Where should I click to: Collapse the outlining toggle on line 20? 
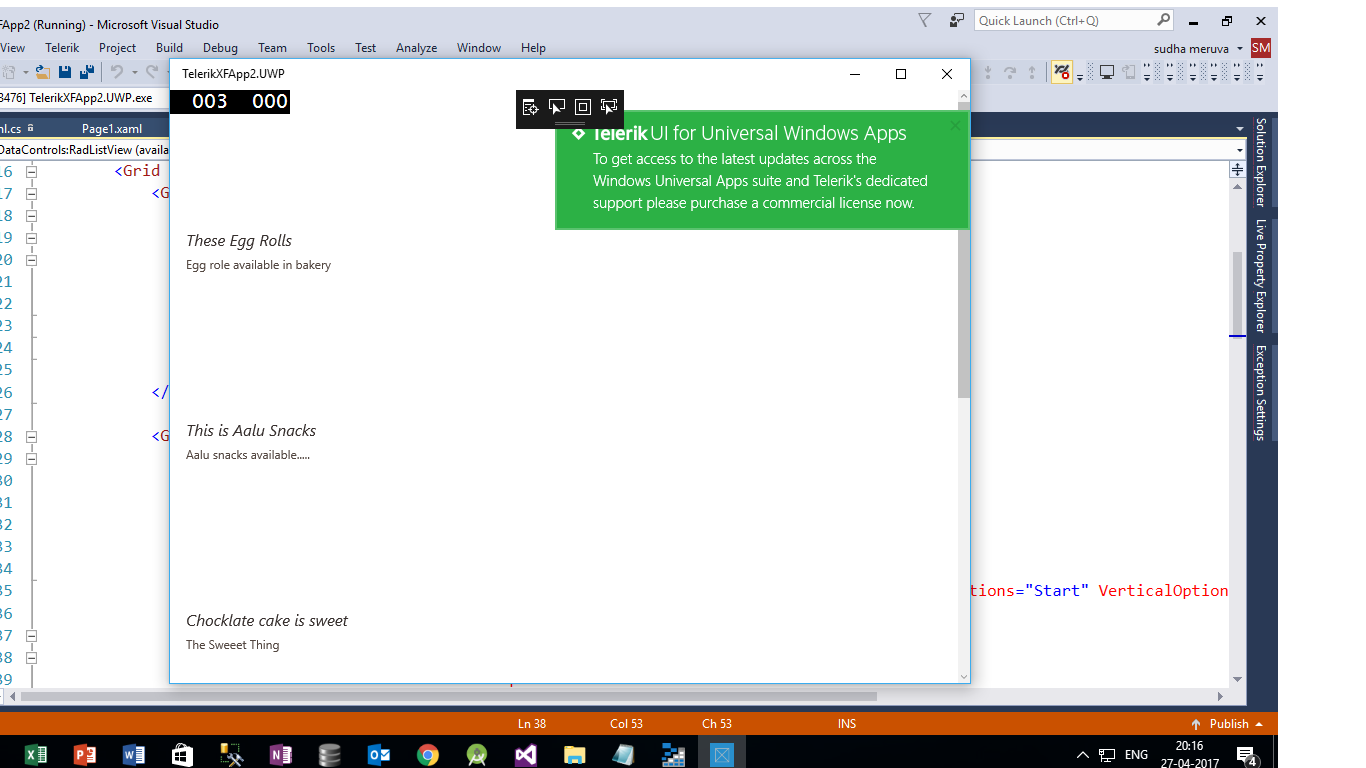click(x=31, y=259)
